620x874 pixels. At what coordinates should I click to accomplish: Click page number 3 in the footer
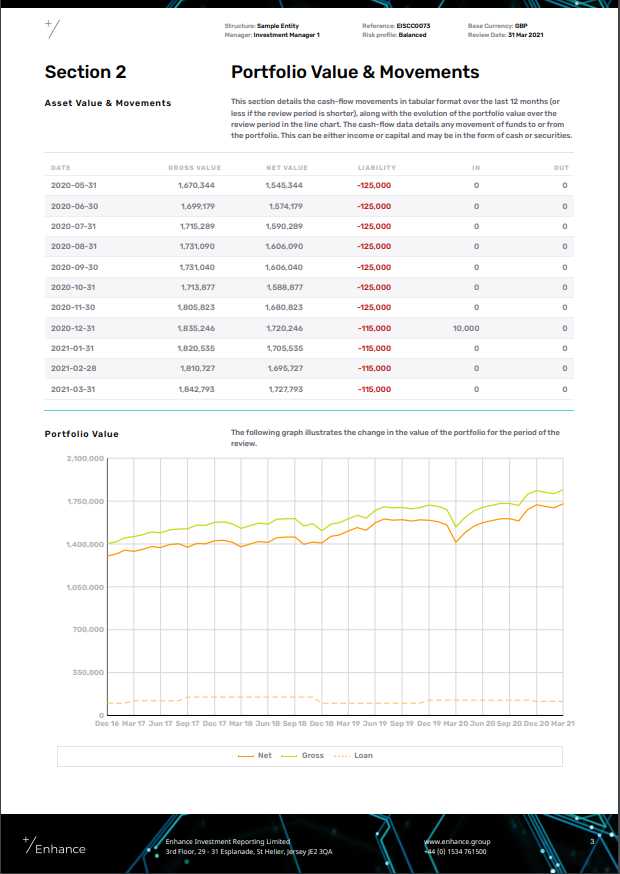tap(592, 842)
